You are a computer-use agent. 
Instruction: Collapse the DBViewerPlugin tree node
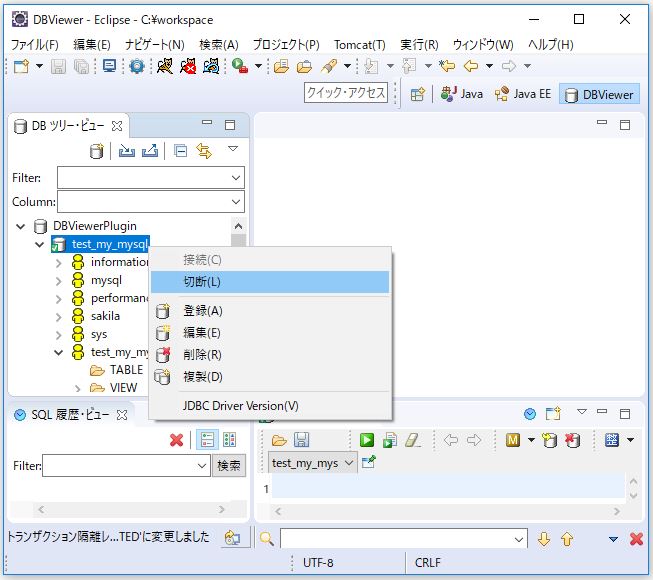20,227
